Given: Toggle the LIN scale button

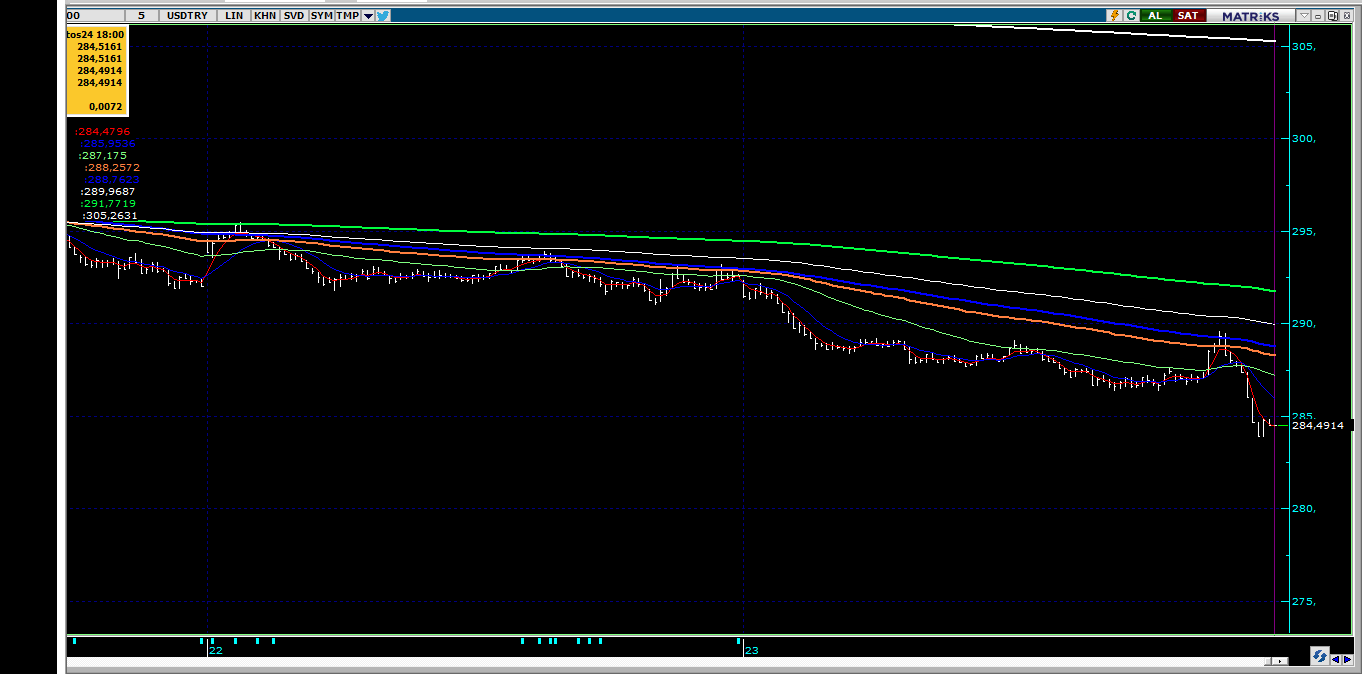Looking at the screenshot, I should pos(235,15).
